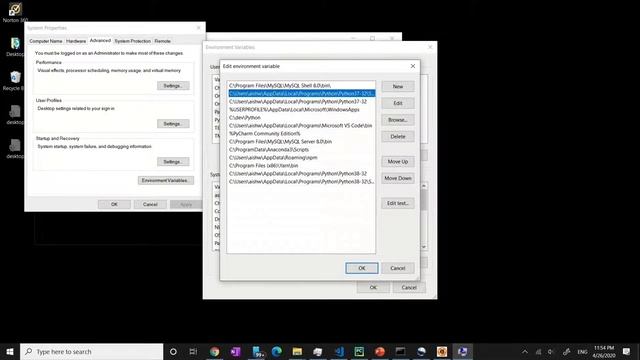This screenshot has width=640, height=360.
Task: Click the Edit button for the selected path
Action: pos(398,103)
